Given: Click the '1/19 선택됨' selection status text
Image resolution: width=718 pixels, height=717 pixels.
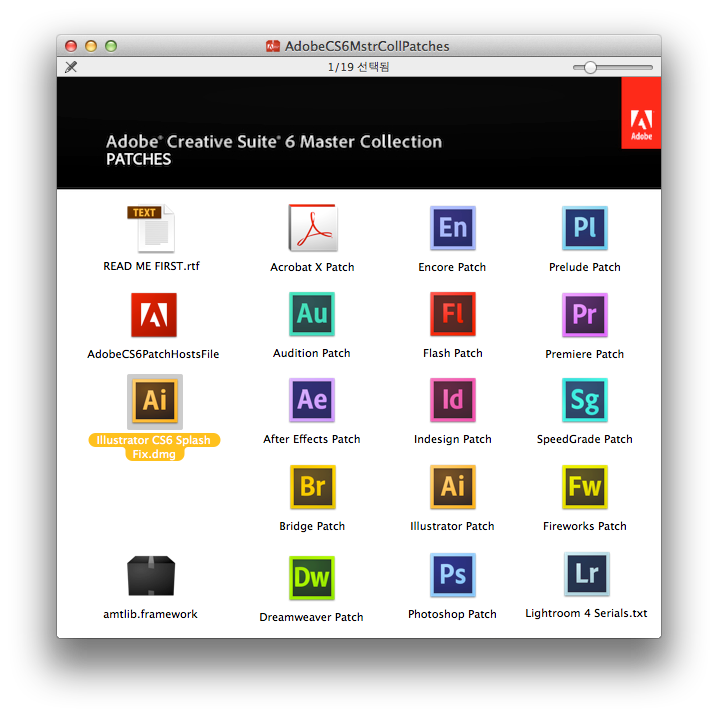Looking at the screenshot, I should point(359,67).
